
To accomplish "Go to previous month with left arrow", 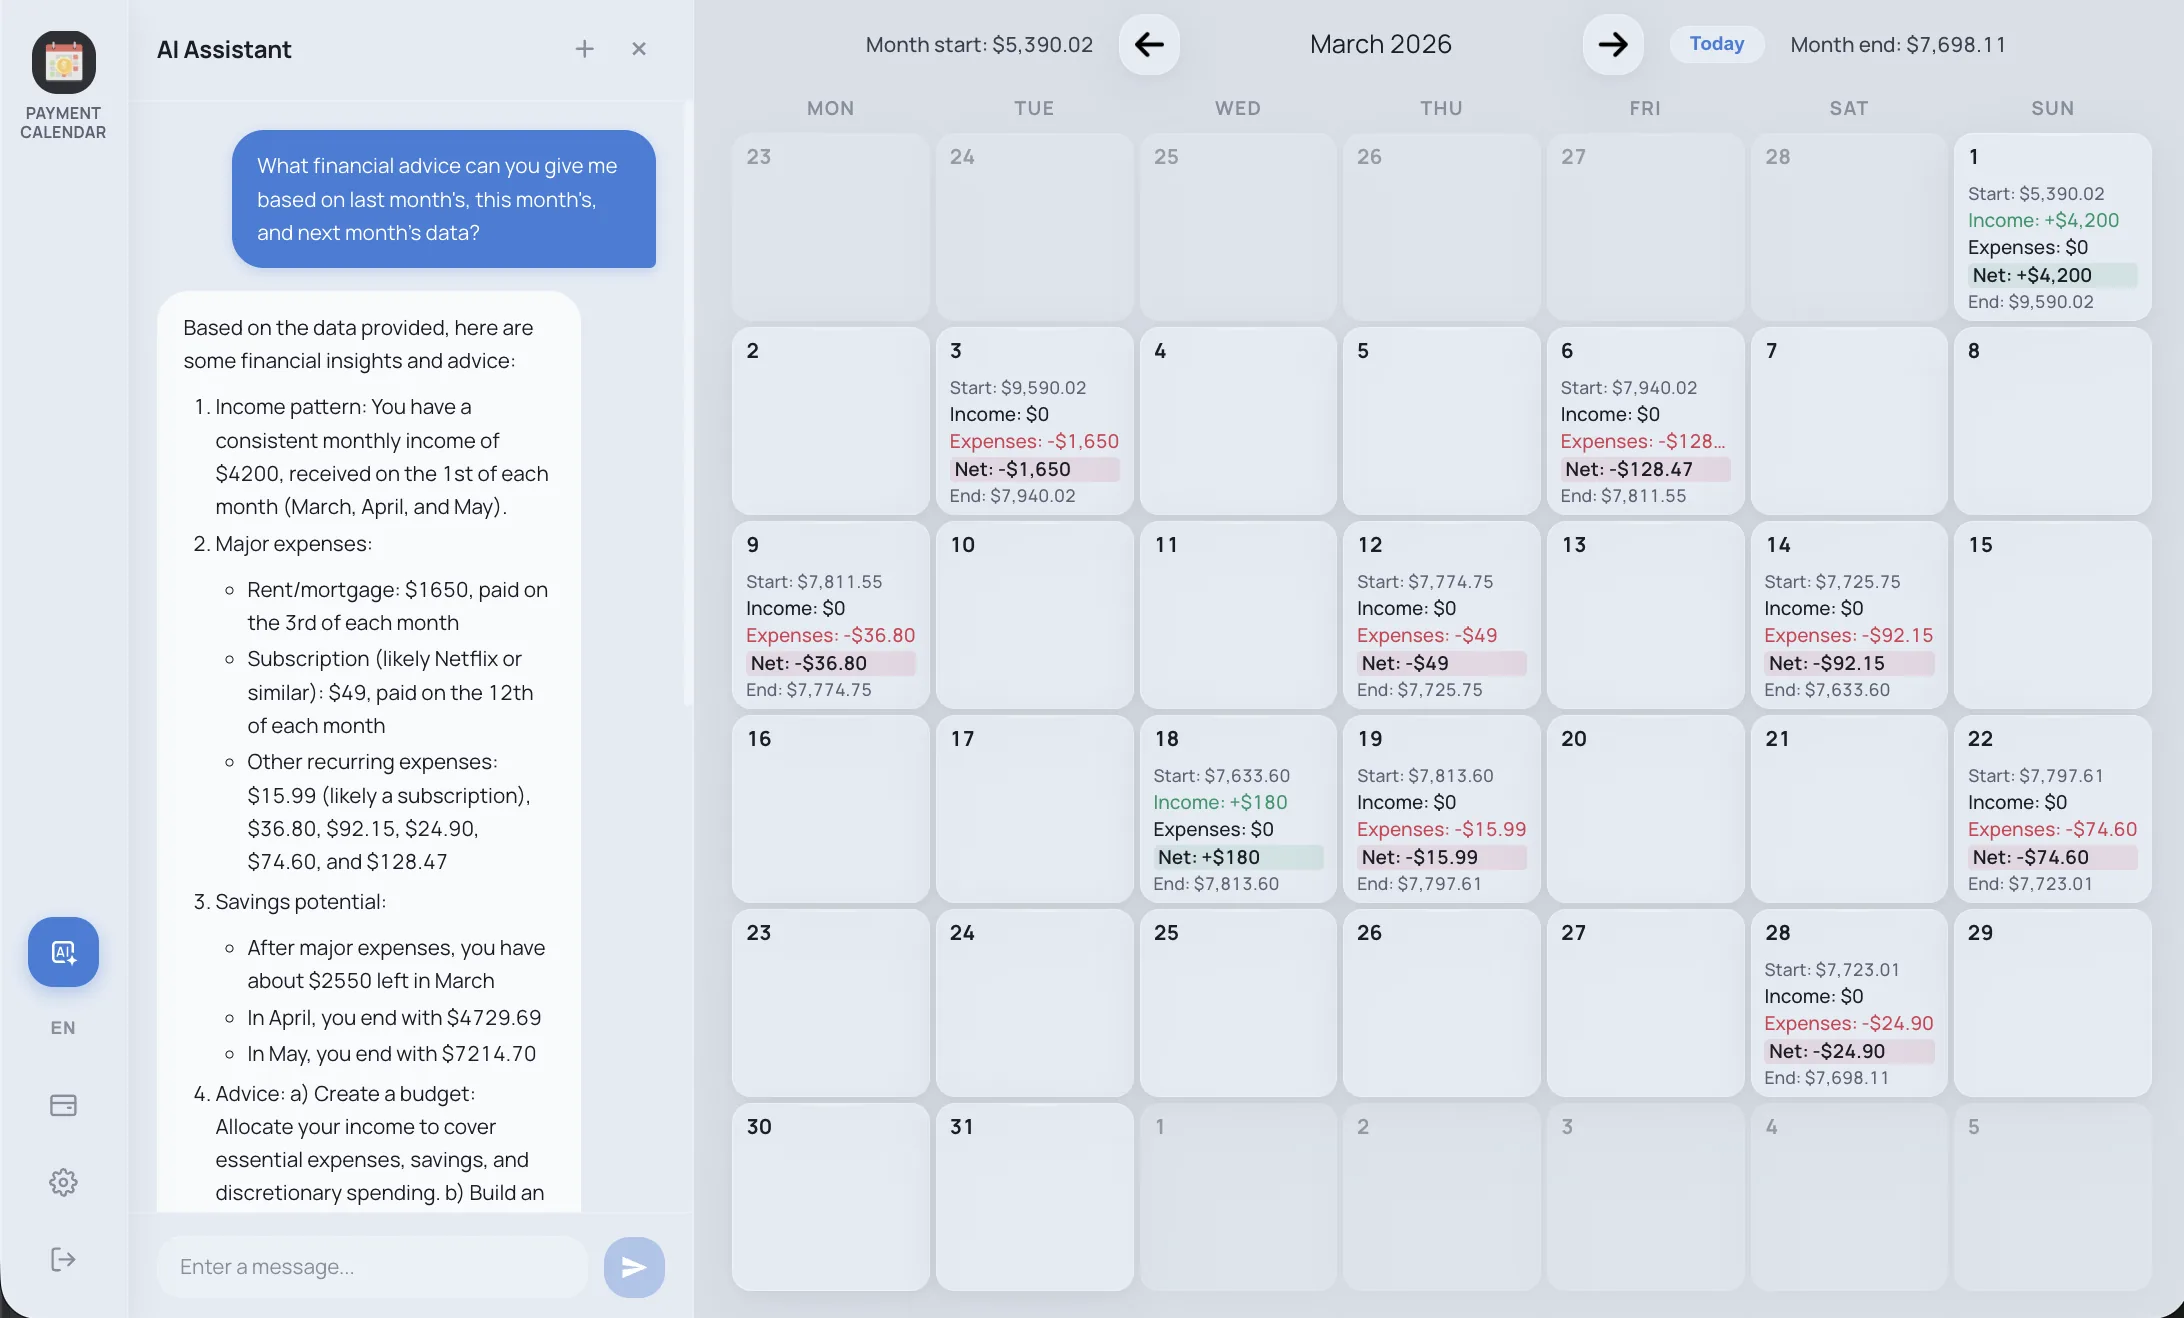I will (x=1148, y=44).
